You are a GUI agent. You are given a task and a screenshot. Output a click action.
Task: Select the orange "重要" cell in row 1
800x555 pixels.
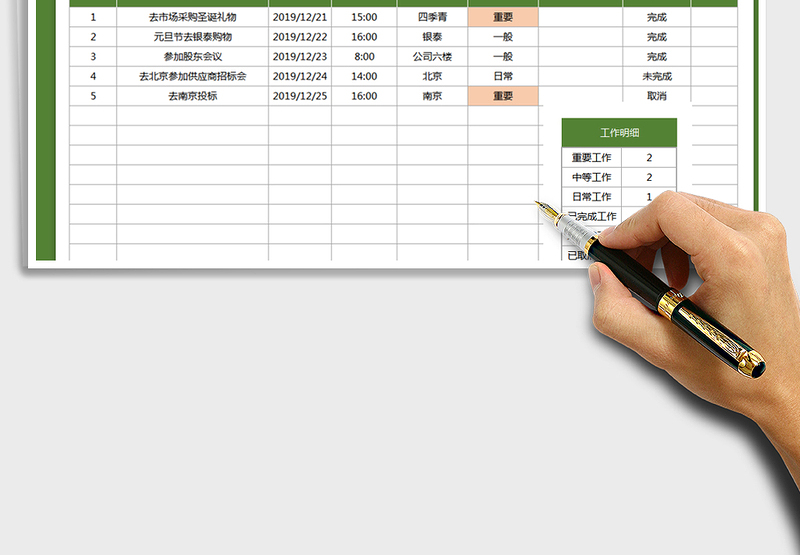[x=503, y=17]
